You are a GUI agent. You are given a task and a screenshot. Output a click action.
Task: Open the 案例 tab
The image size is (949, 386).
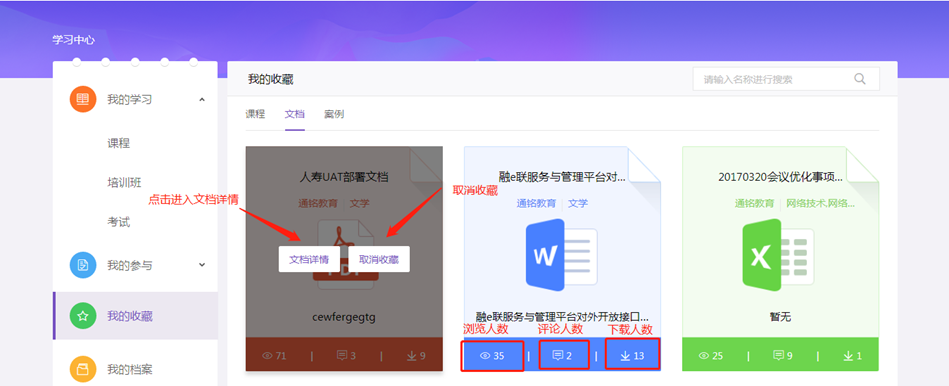click(334, 114)
